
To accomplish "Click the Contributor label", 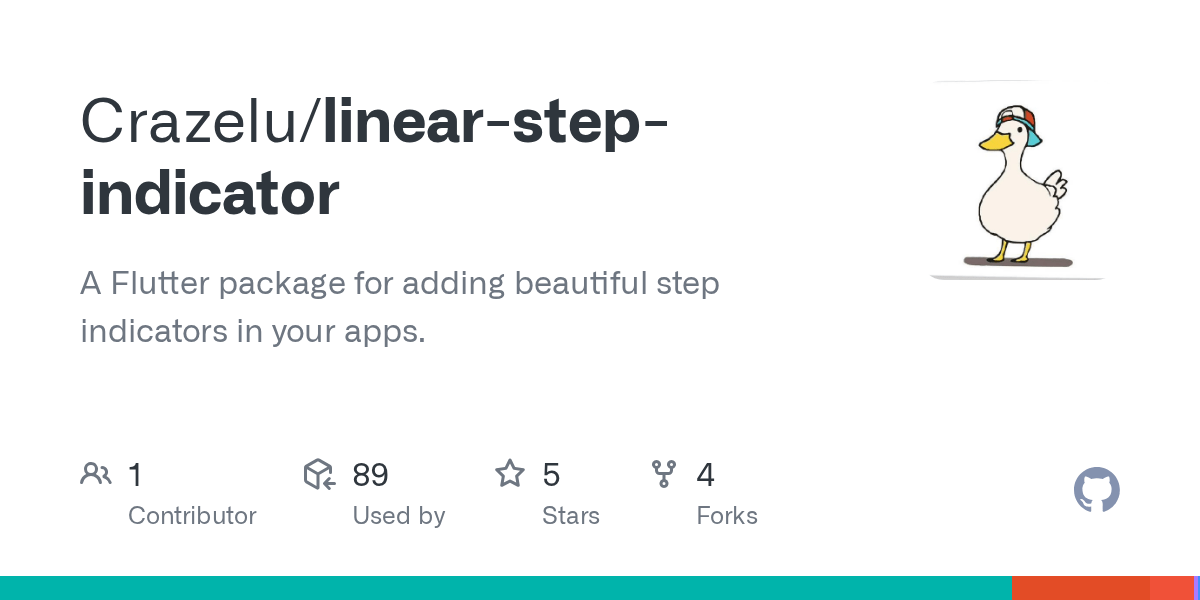I will (192, 516).
